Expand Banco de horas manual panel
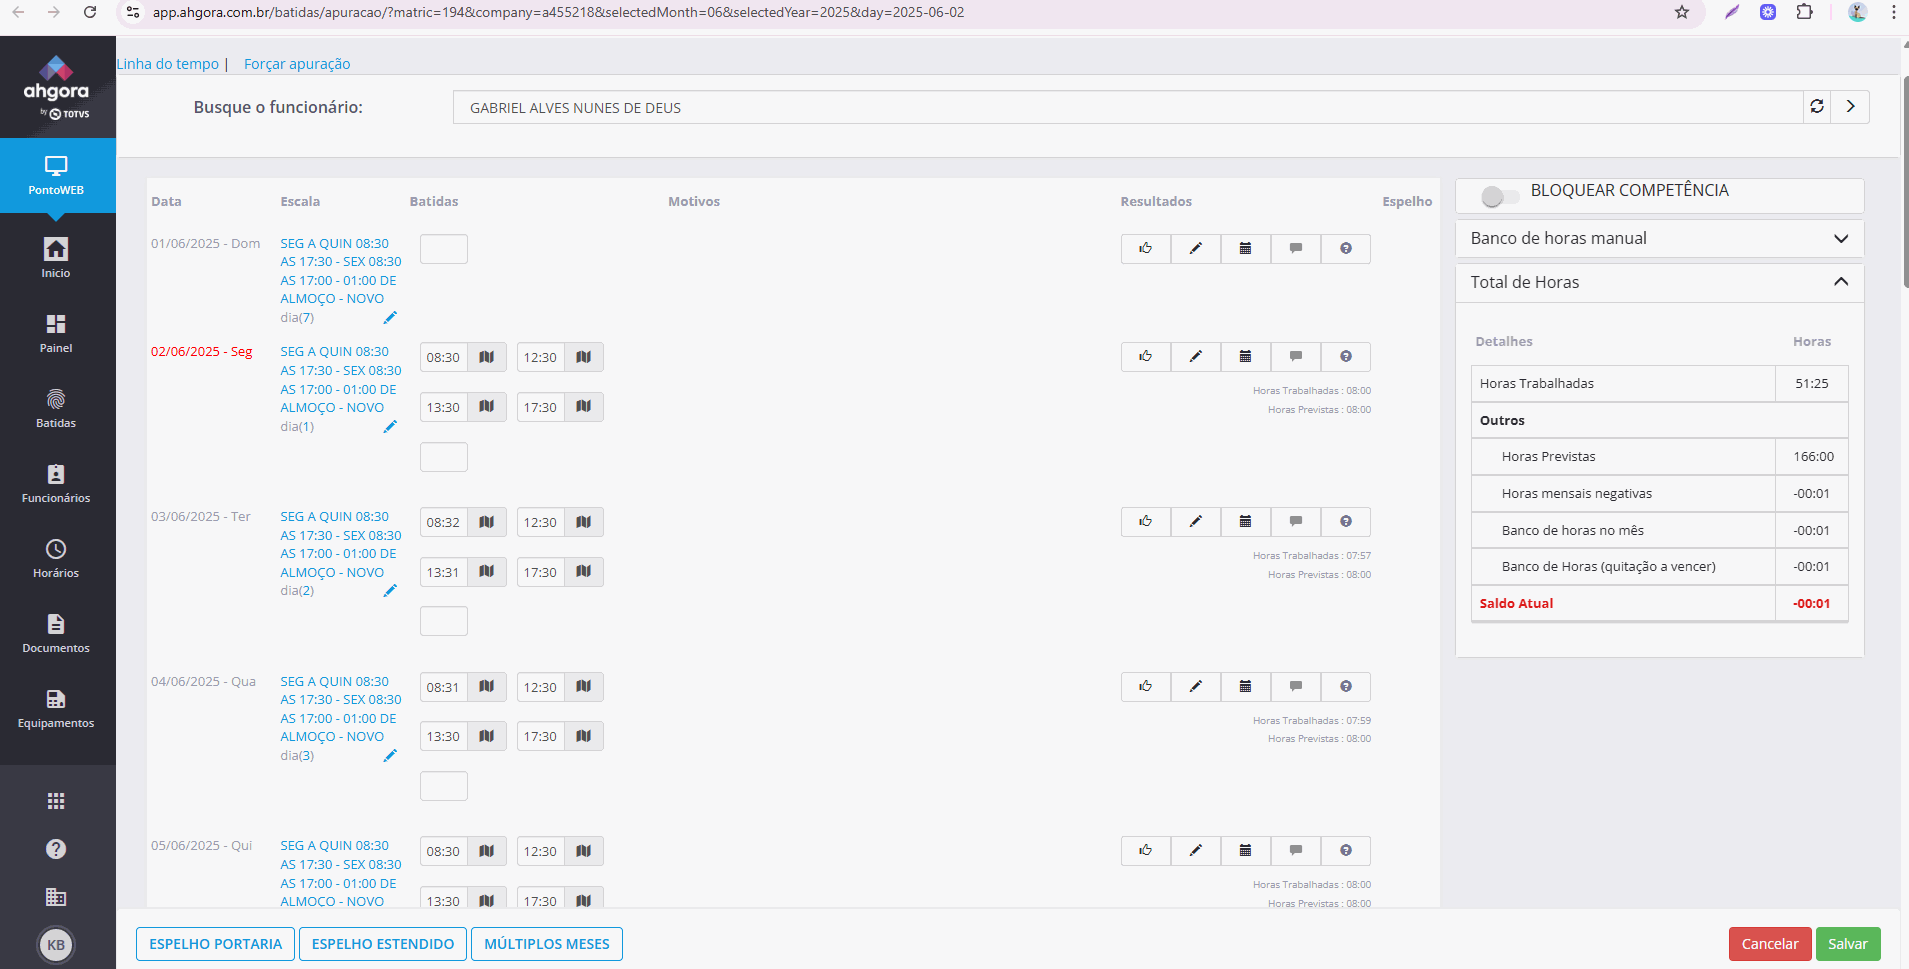This screenshot has width=1909, height=969. point(1660,238)
